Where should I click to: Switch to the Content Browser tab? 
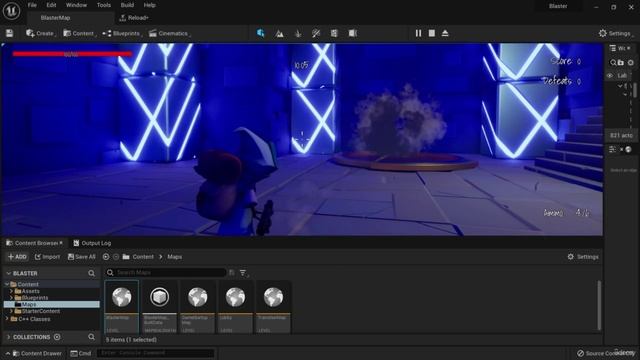34,243
